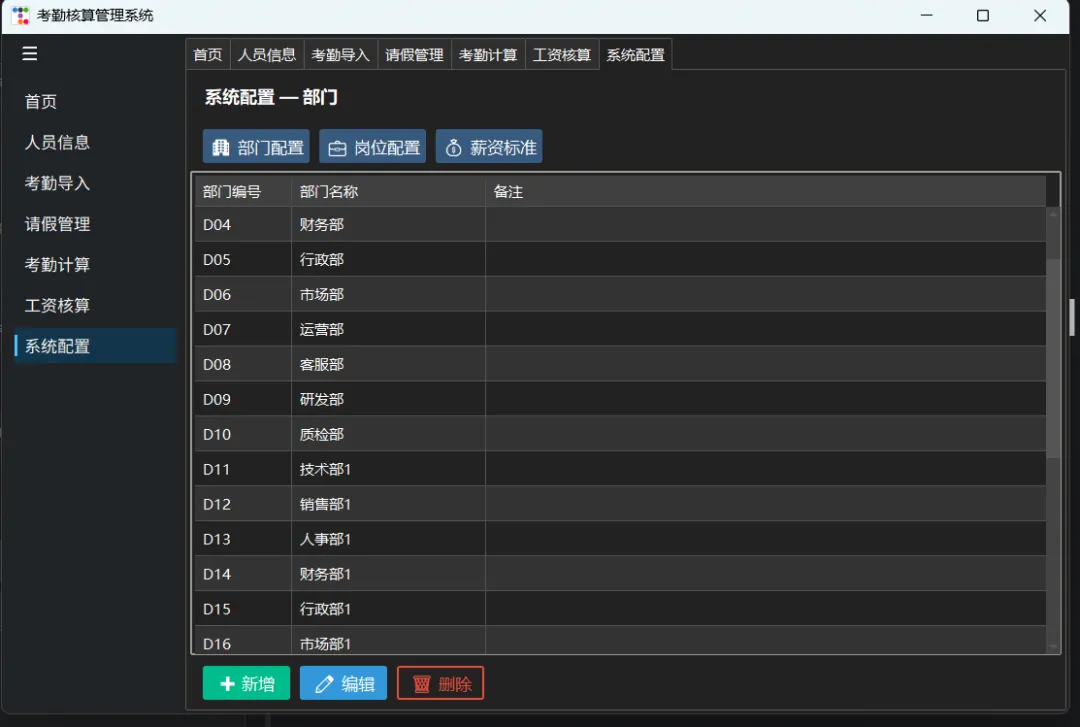Viewport: 1080px width, 727px height.
Task: Click the D15 code cell
Action: click(x=243, y=609)
